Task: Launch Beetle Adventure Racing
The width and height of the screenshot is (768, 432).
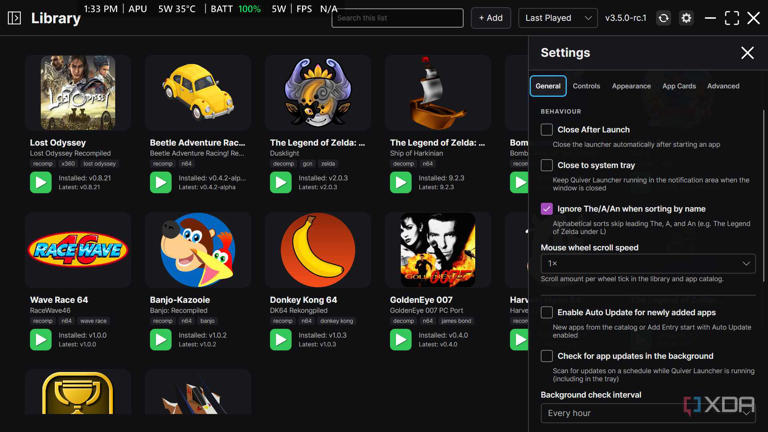Action: (x=161, y=183)
